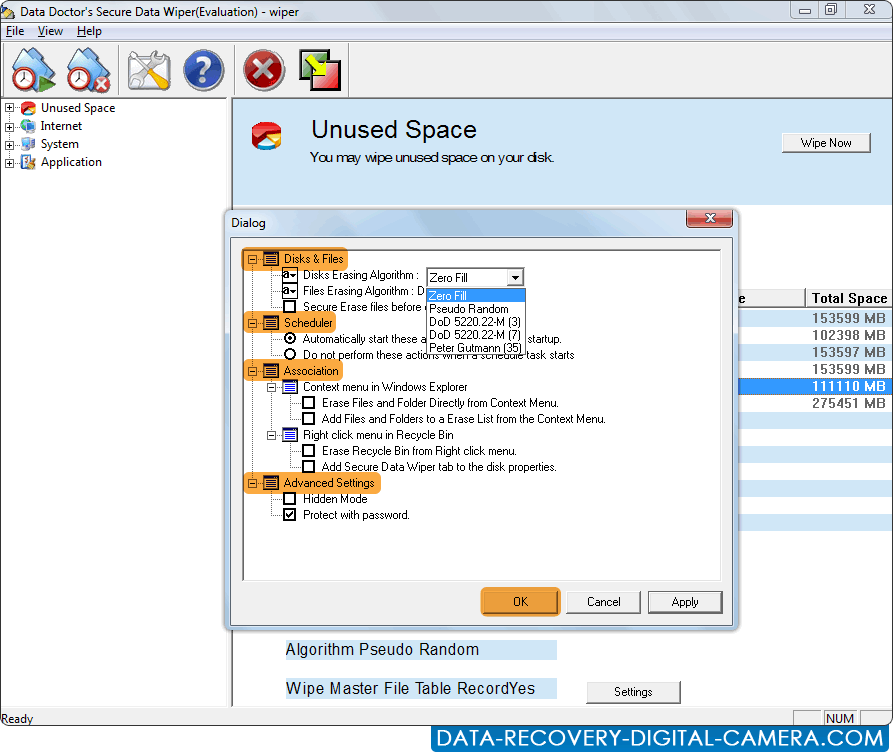Toggle Secure Erase files before checkbox
This screenshot has height=752, width=893.
(x=290, y=307)
